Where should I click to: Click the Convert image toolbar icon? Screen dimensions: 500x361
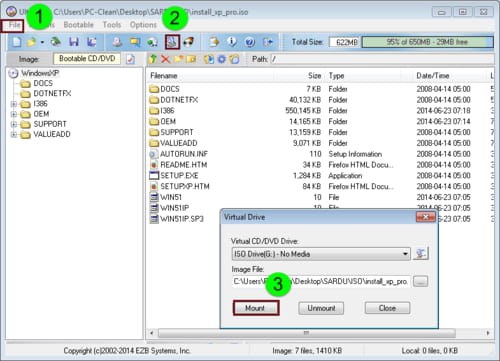pyautogui.click(x=153, y=42)
